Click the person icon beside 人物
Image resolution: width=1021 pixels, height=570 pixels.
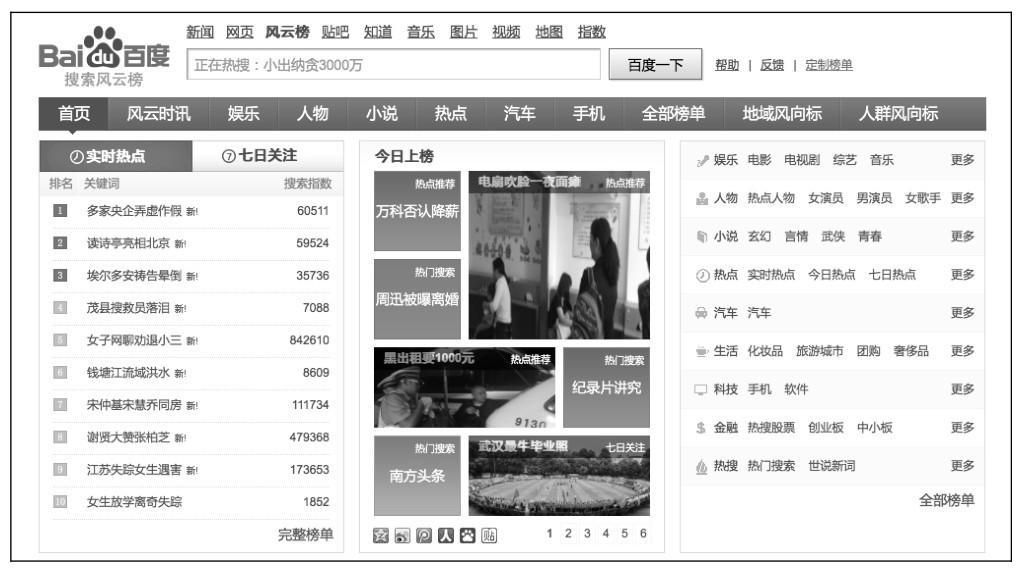click(x=702, y=199)
